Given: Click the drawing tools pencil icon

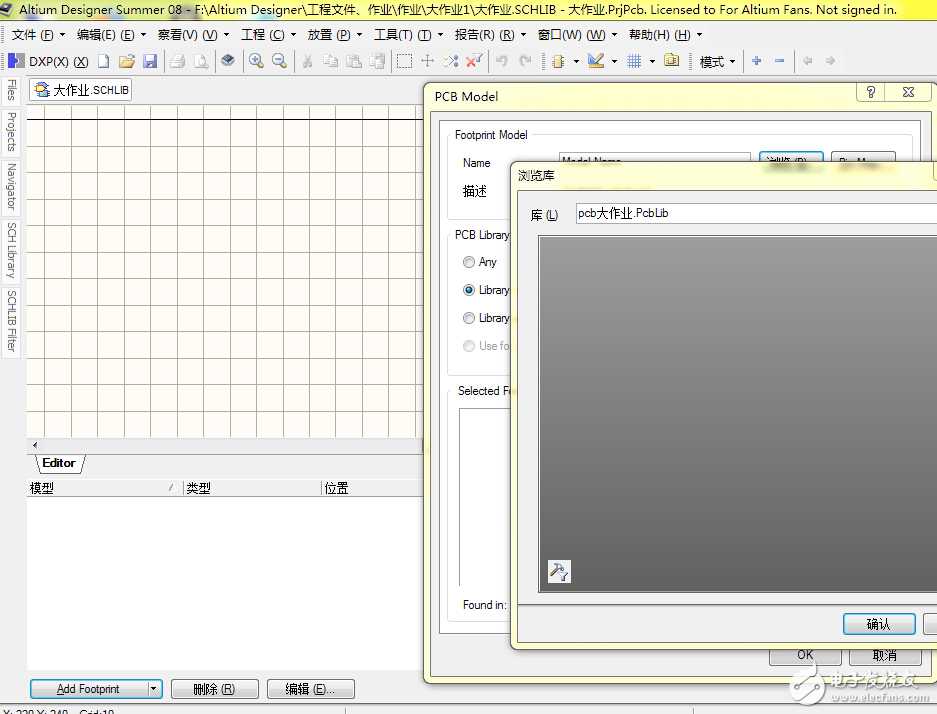Looking at the screenshot, I should [596, 60].
